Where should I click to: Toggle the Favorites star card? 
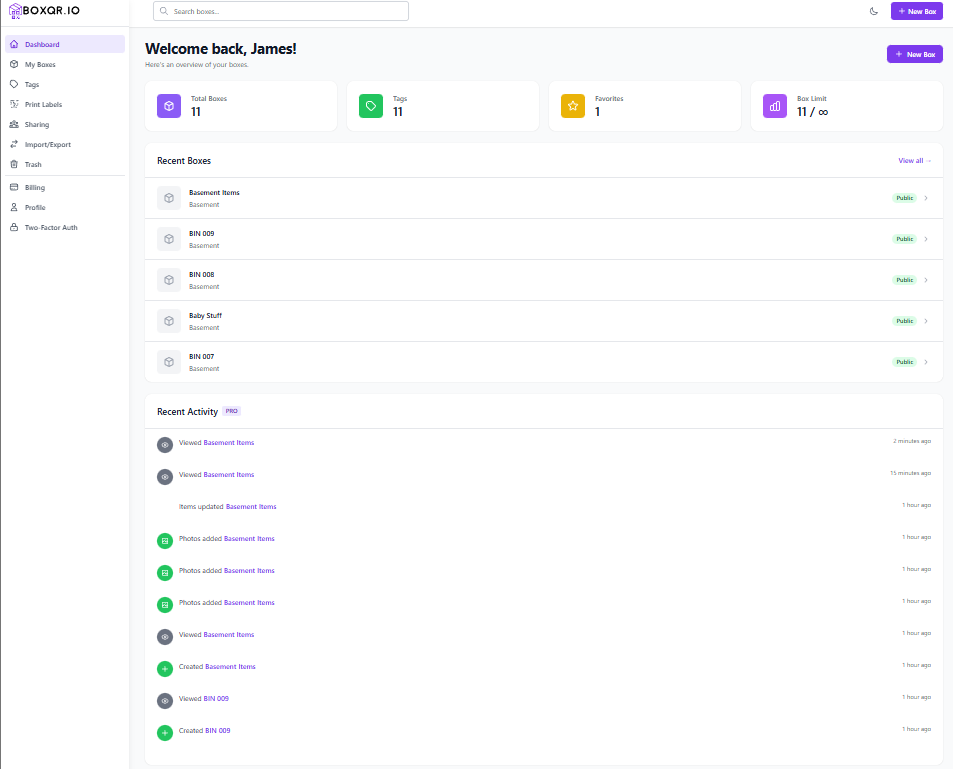coord(572,105)
